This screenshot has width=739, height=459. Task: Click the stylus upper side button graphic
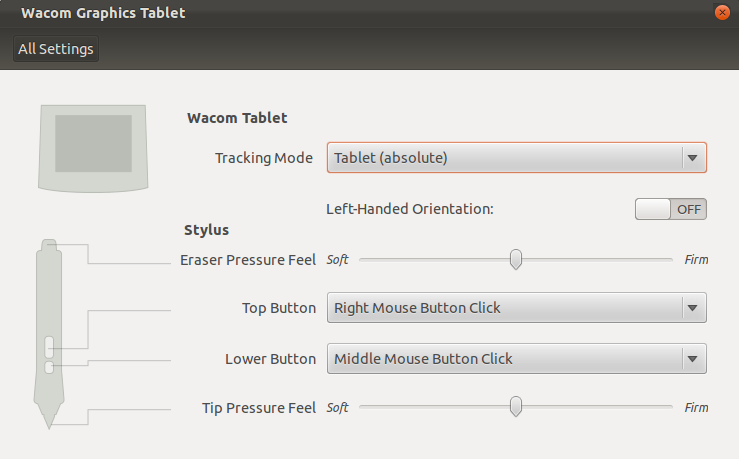click(x=49, y=347)
